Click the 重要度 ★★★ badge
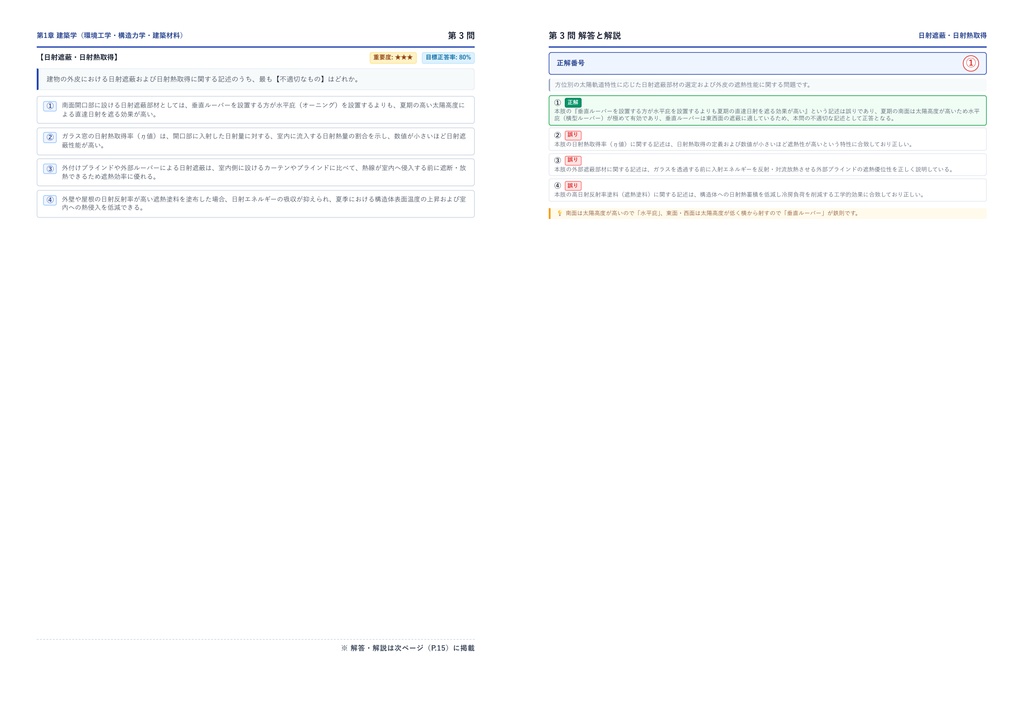Screen dimensions: 1024x724 click(x=393, y=57)
